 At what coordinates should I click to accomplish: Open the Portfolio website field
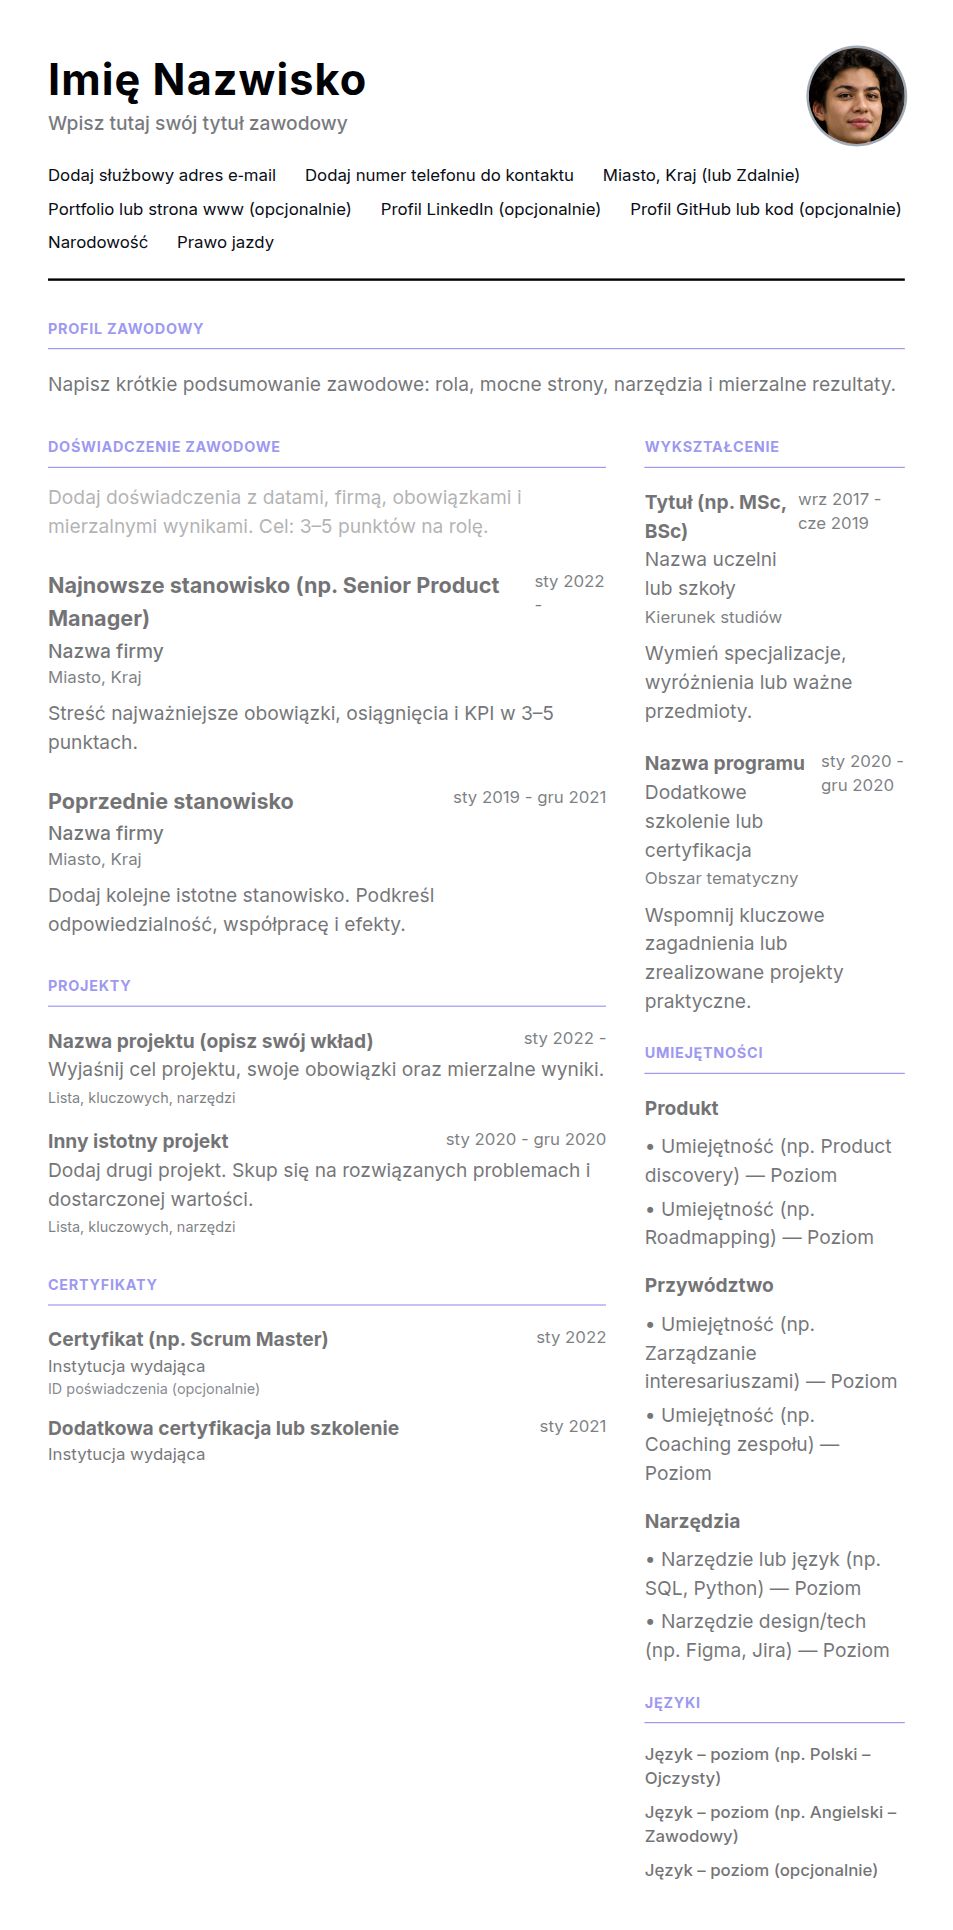click(200, 209)
